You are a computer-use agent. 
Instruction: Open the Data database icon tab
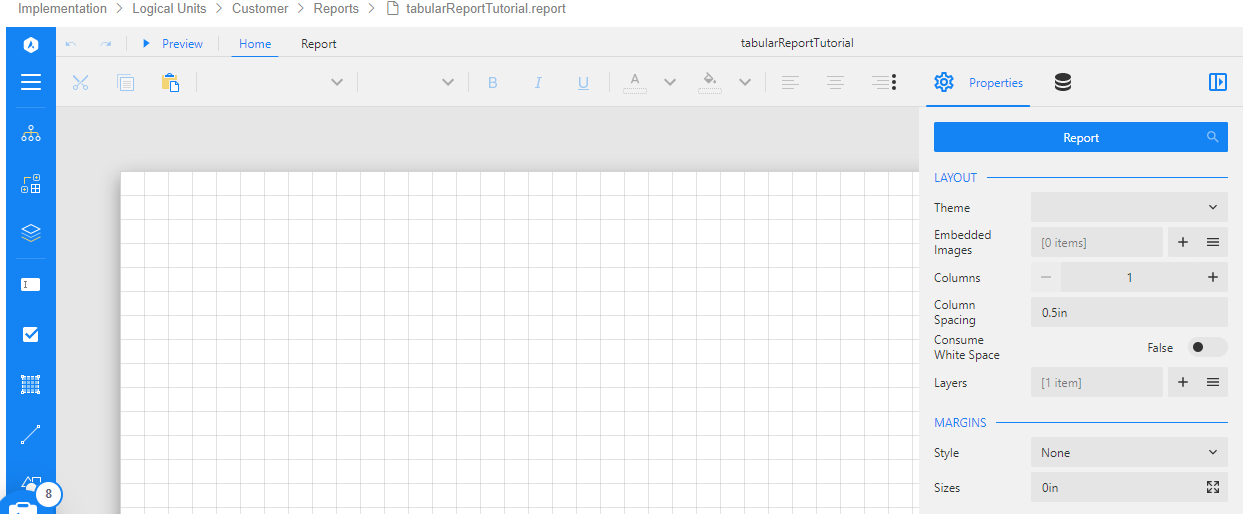tap(1063, 83)
